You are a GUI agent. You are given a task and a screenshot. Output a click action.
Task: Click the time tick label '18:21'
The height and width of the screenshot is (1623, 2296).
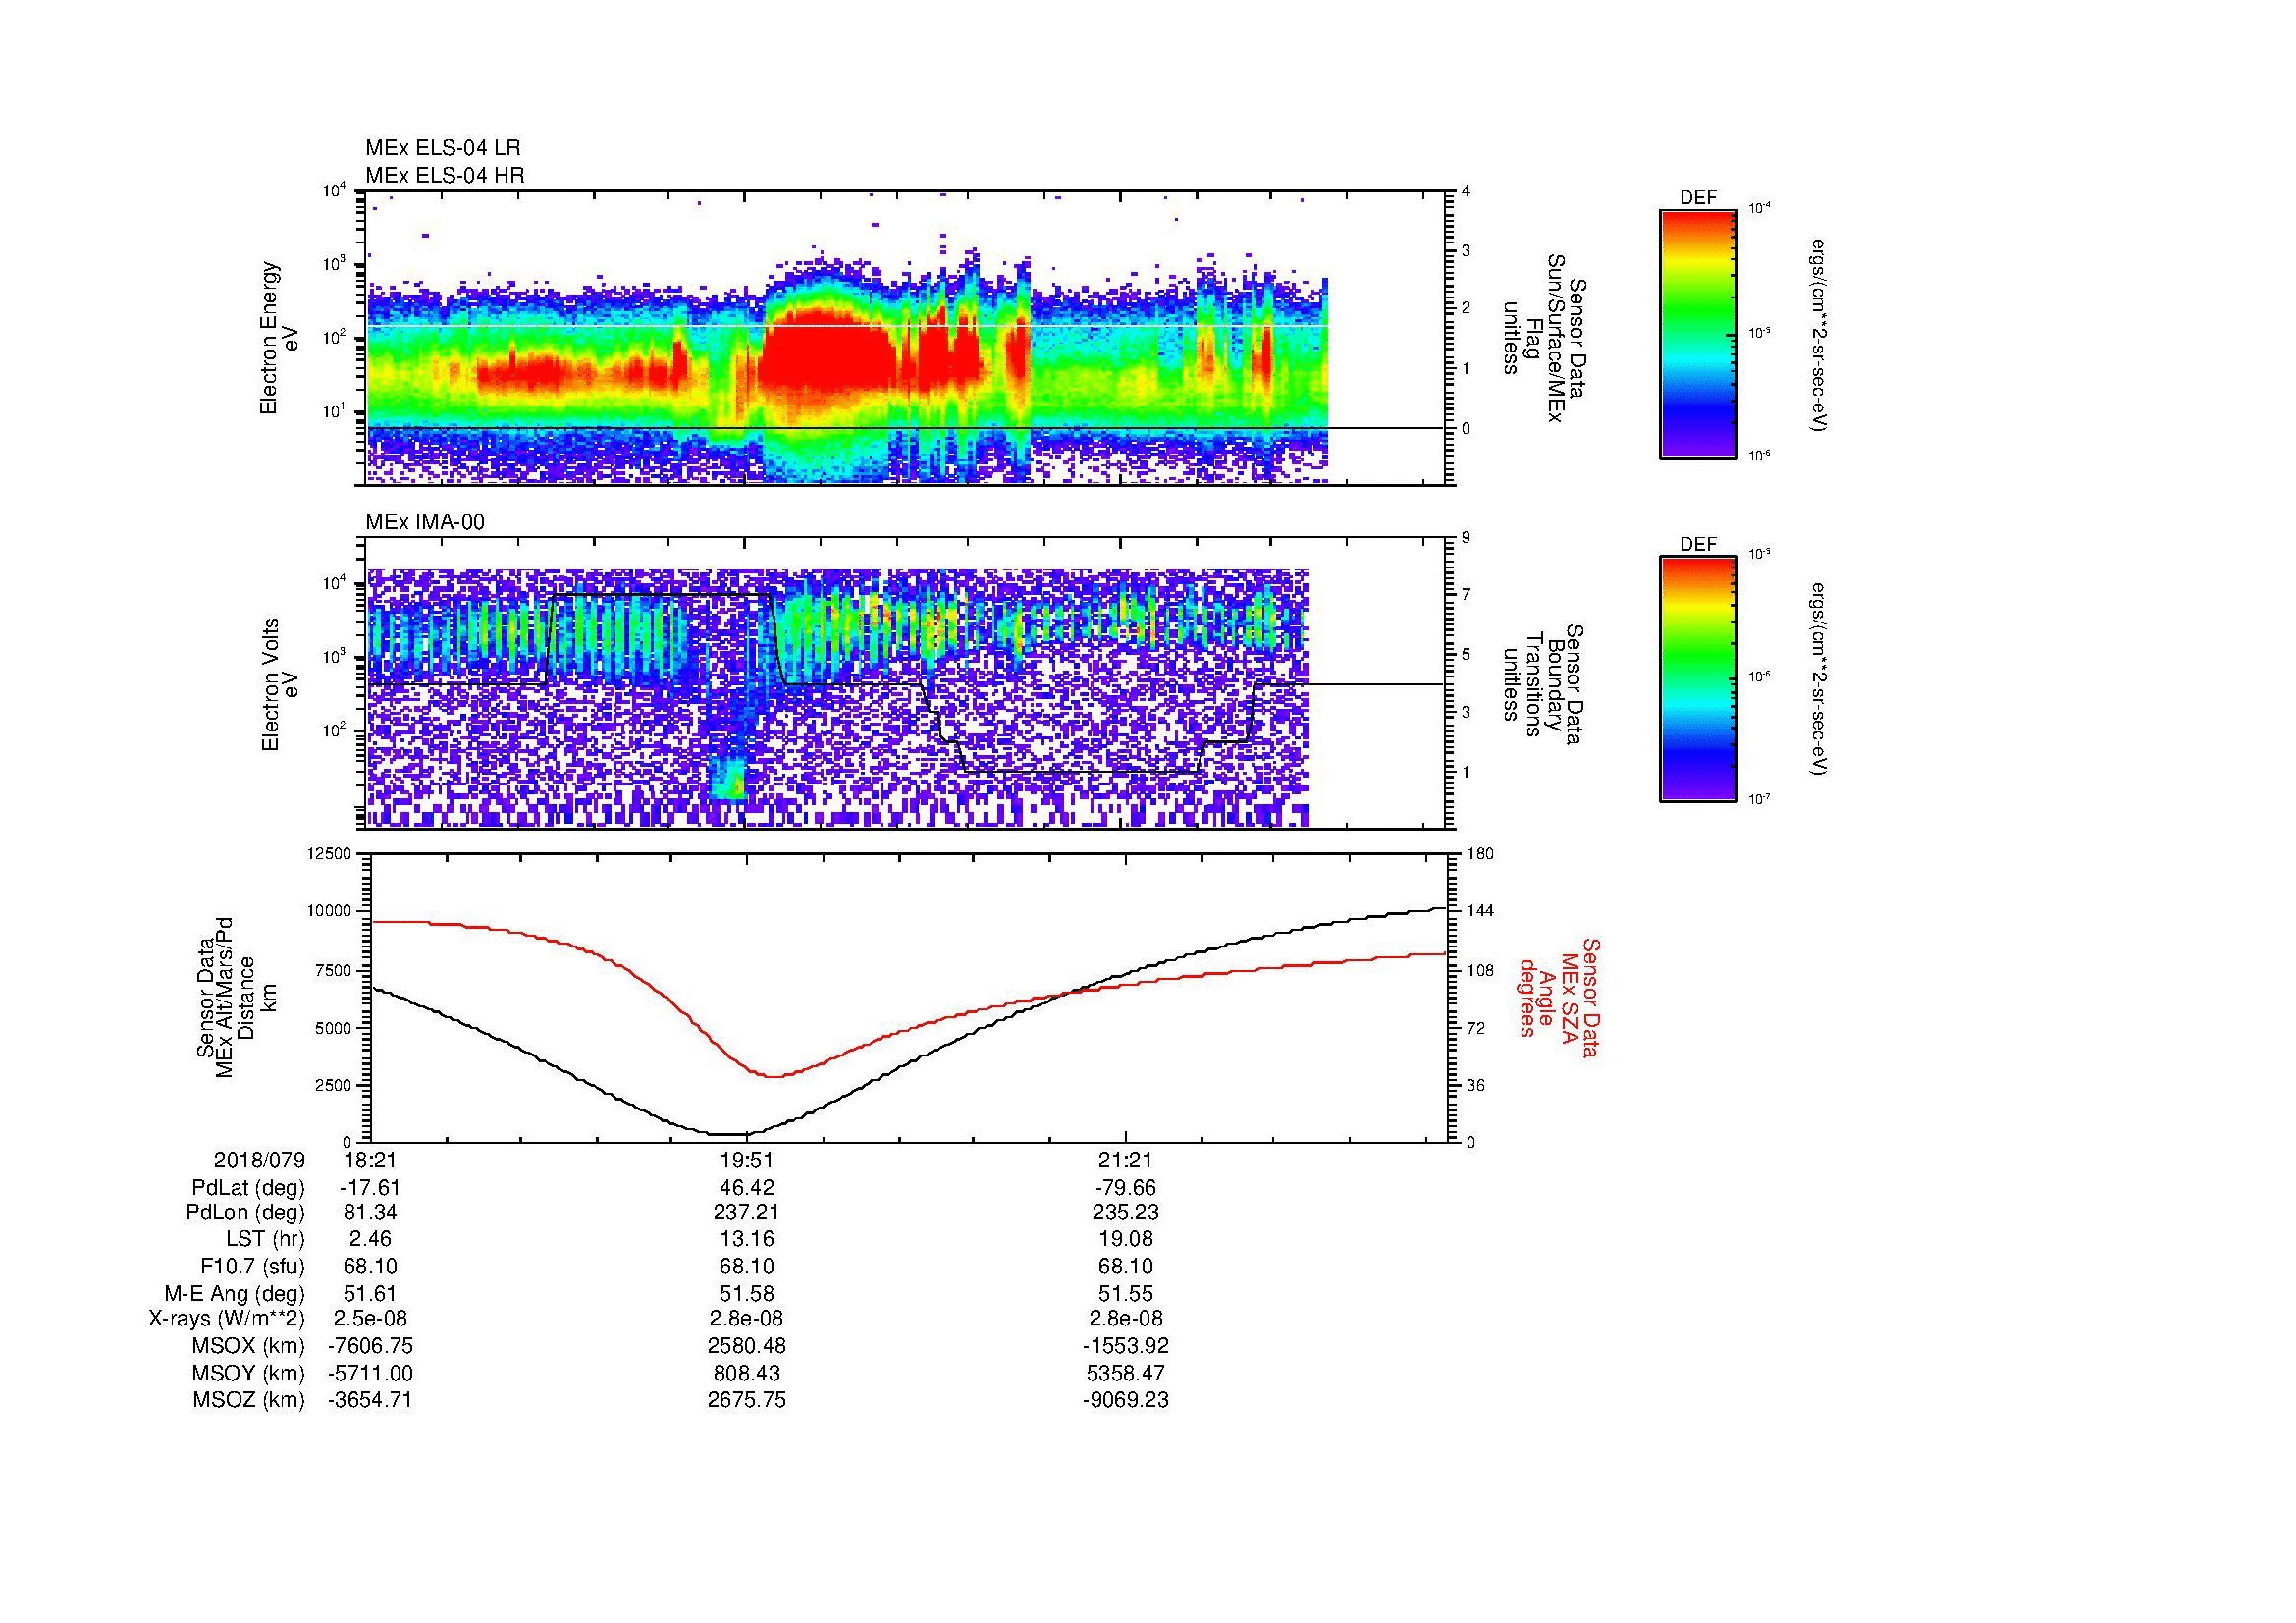370,1160
